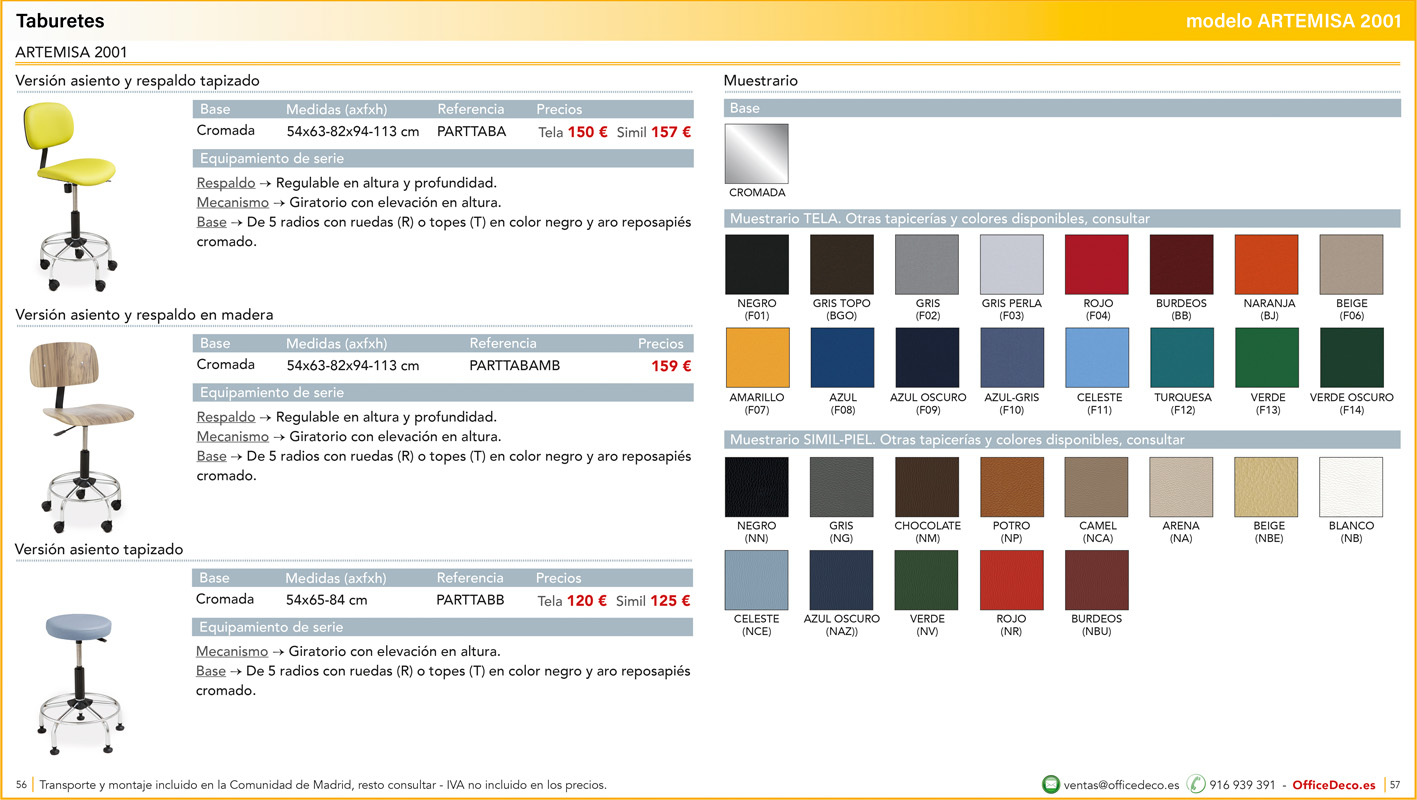Click heading Versión asiento y respaldo en madera
The width and height of the screenshot is (1417, 800).
click(144, 315)
